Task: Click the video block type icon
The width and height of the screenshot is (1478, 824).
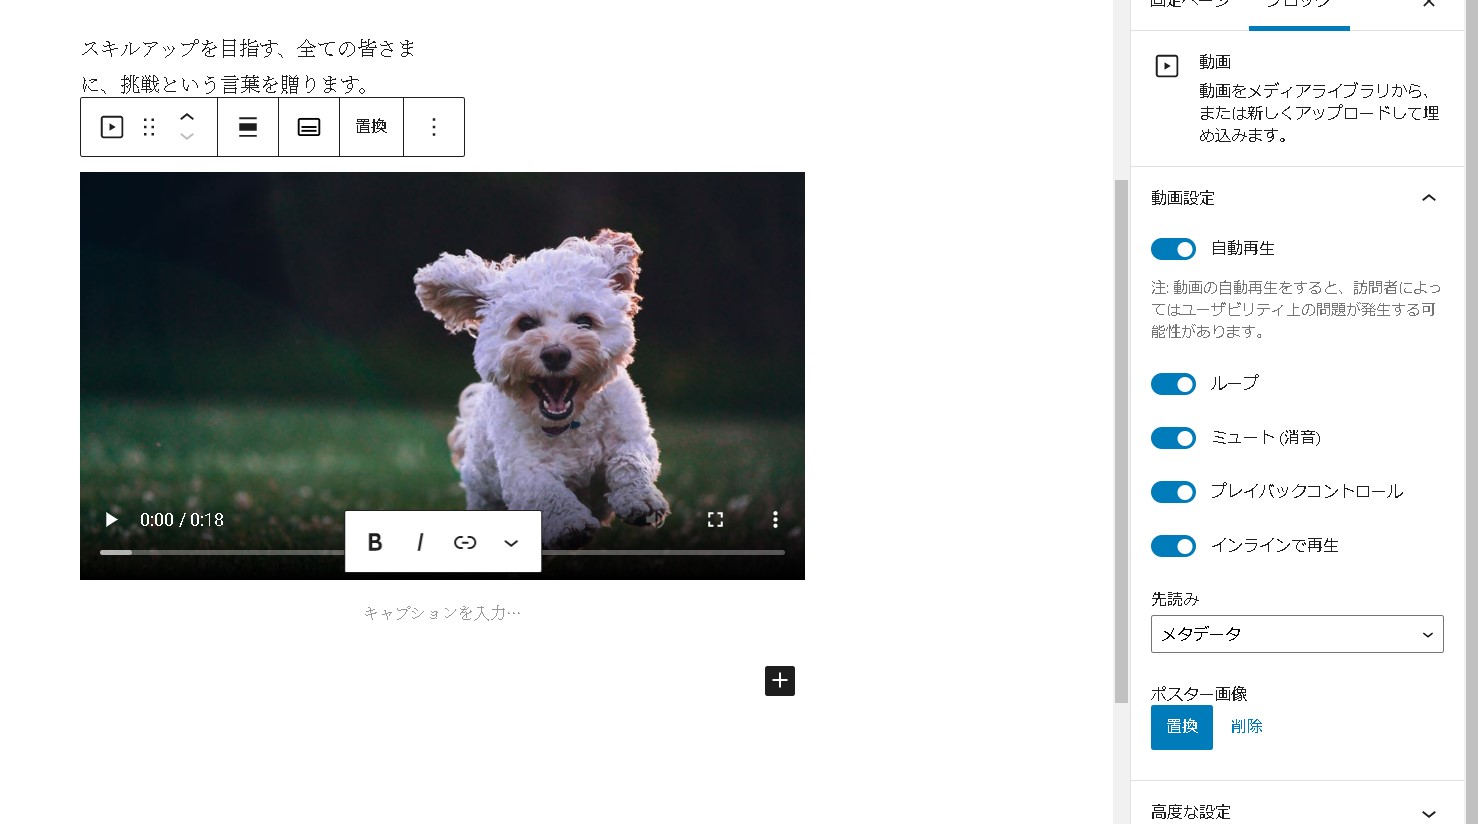Action: click(x=112, y=127)
